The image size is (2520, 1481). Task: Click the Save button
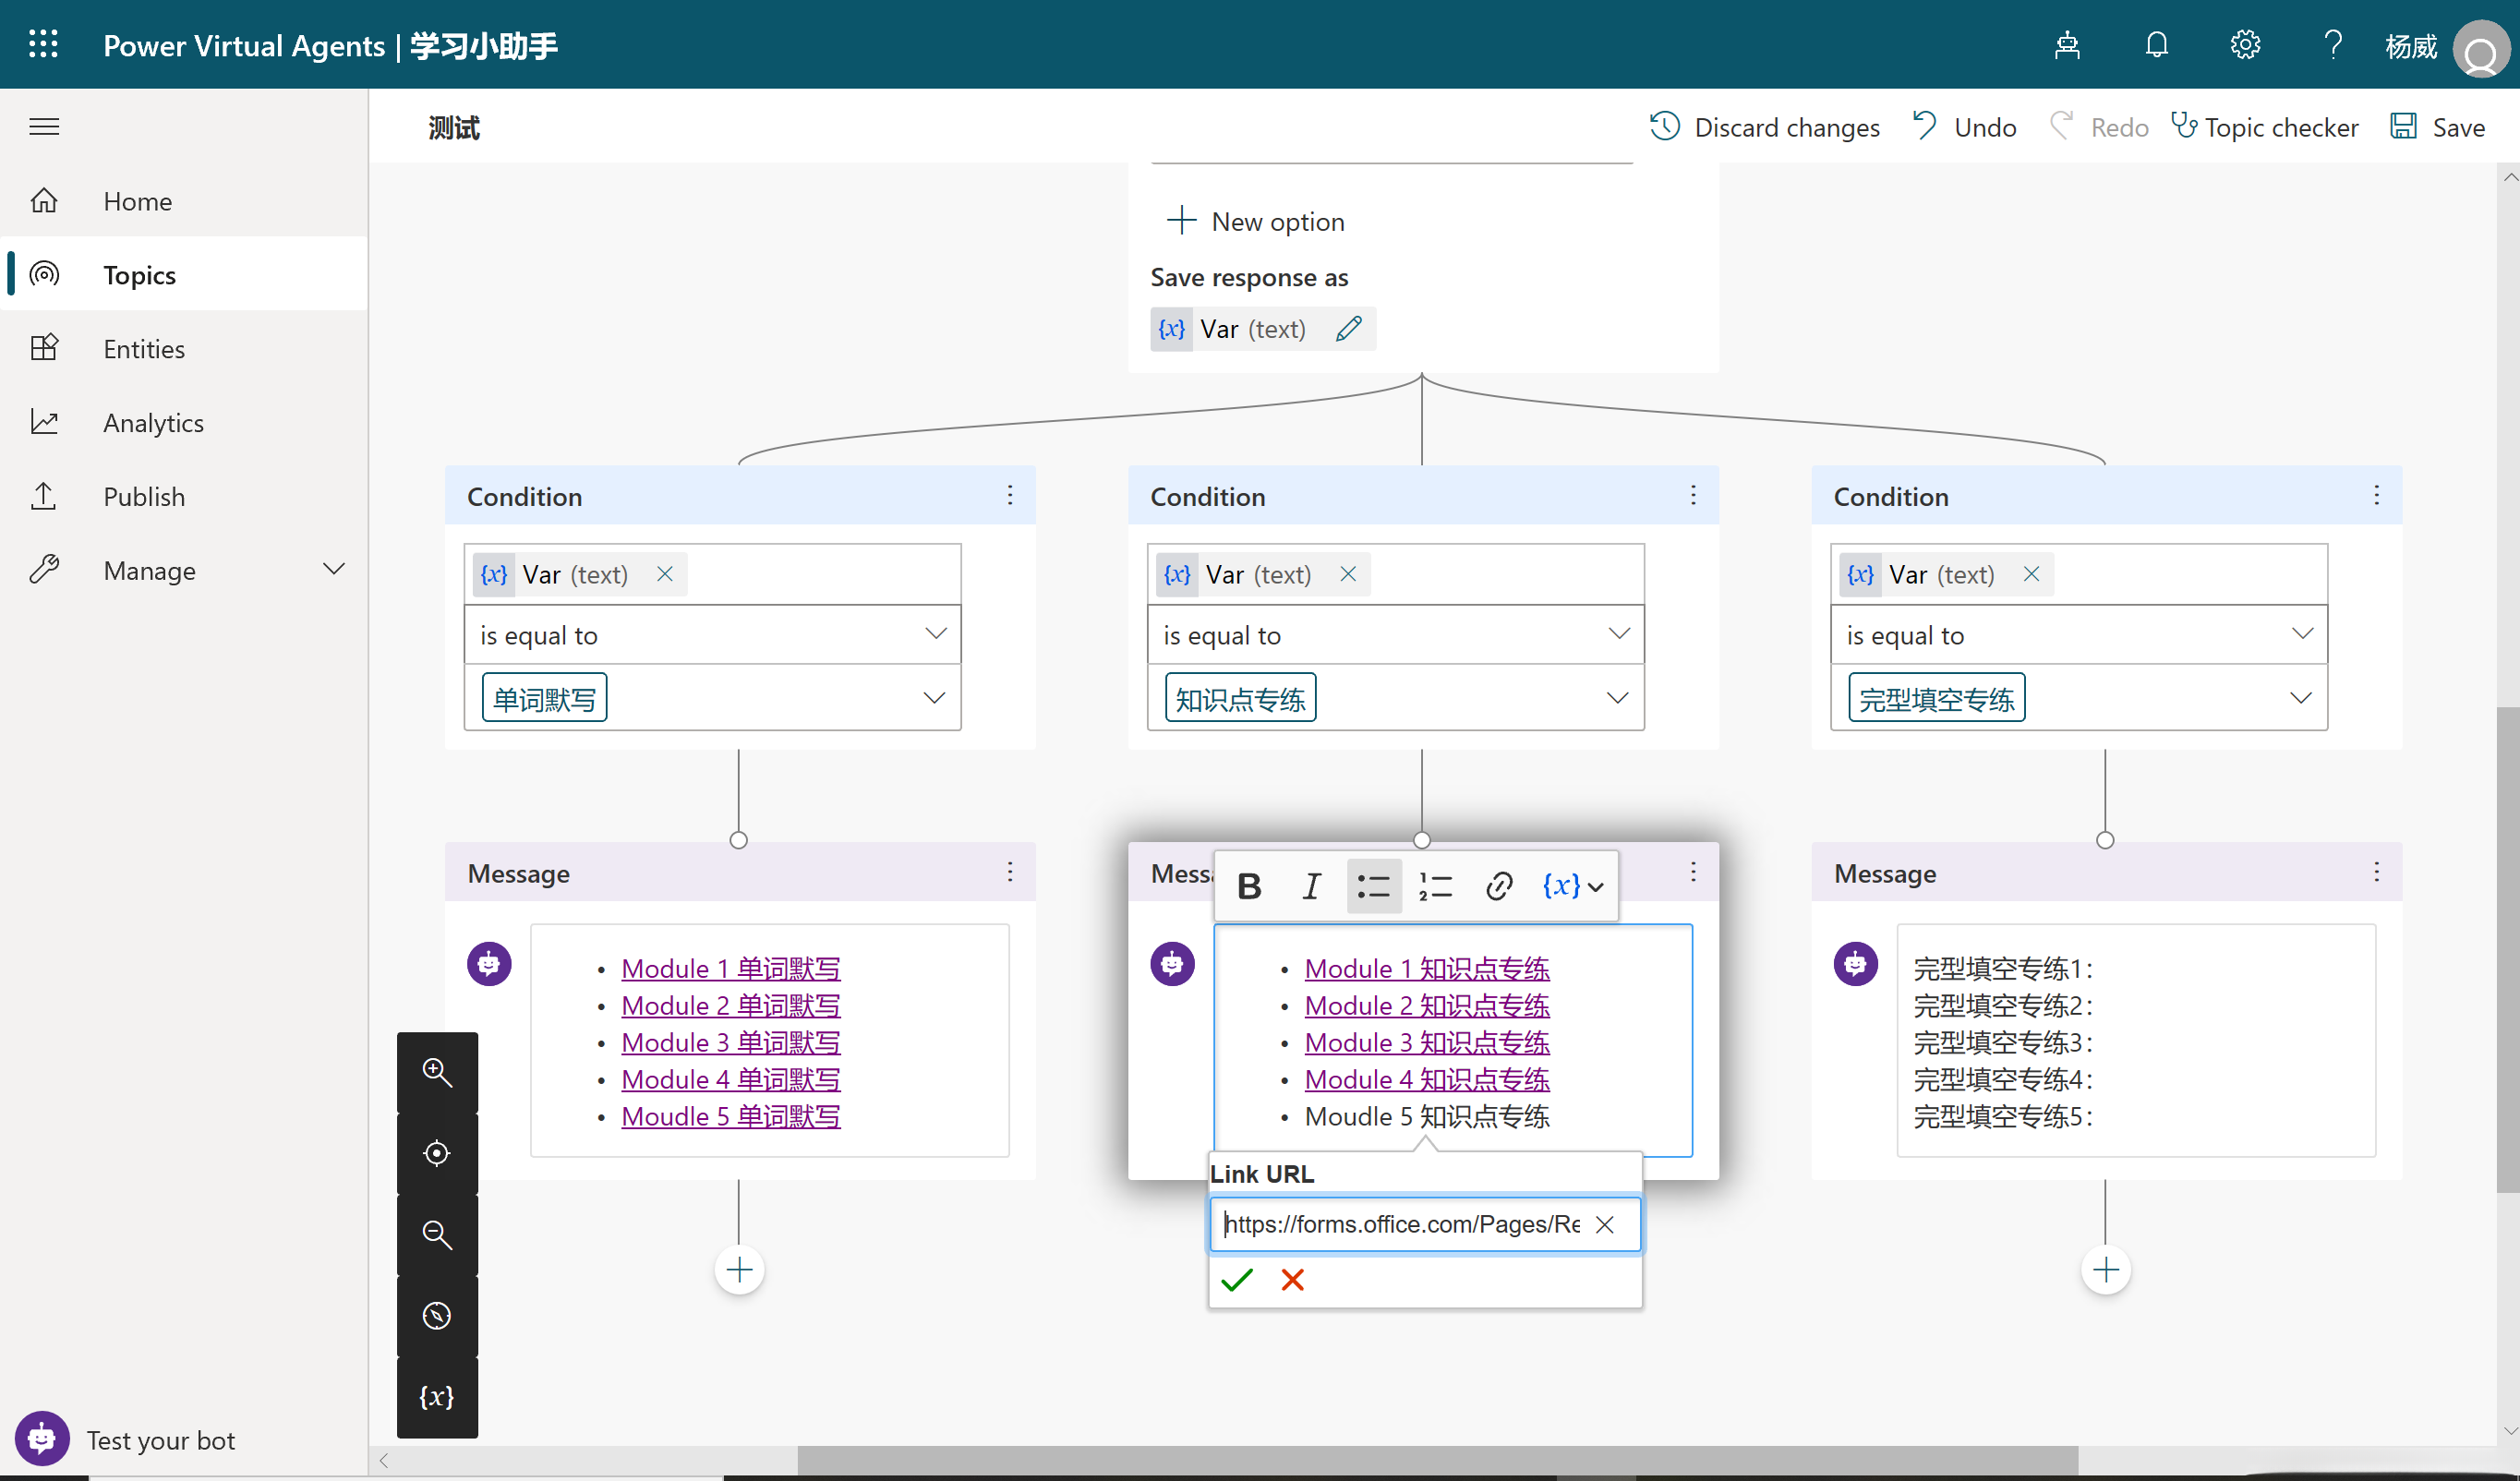pyautogui.click(x=2438, y=128)
